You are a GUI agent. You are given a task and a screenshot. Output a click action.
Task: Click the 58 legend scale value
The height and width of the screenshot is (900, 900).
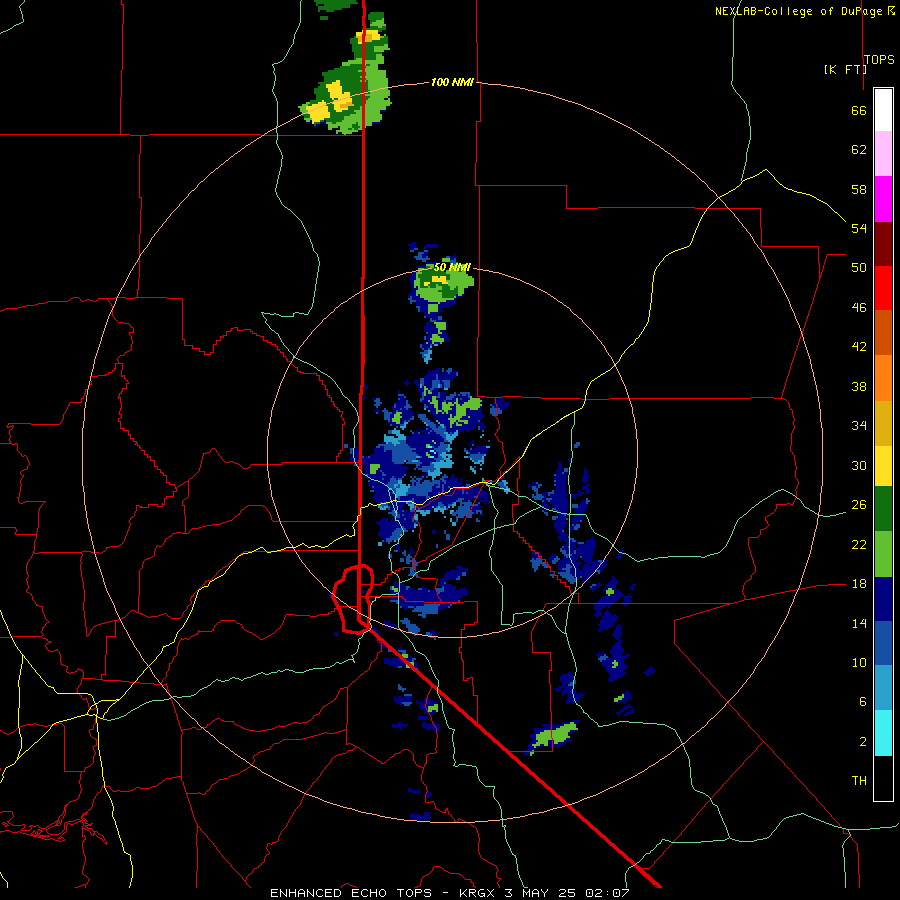859,189
